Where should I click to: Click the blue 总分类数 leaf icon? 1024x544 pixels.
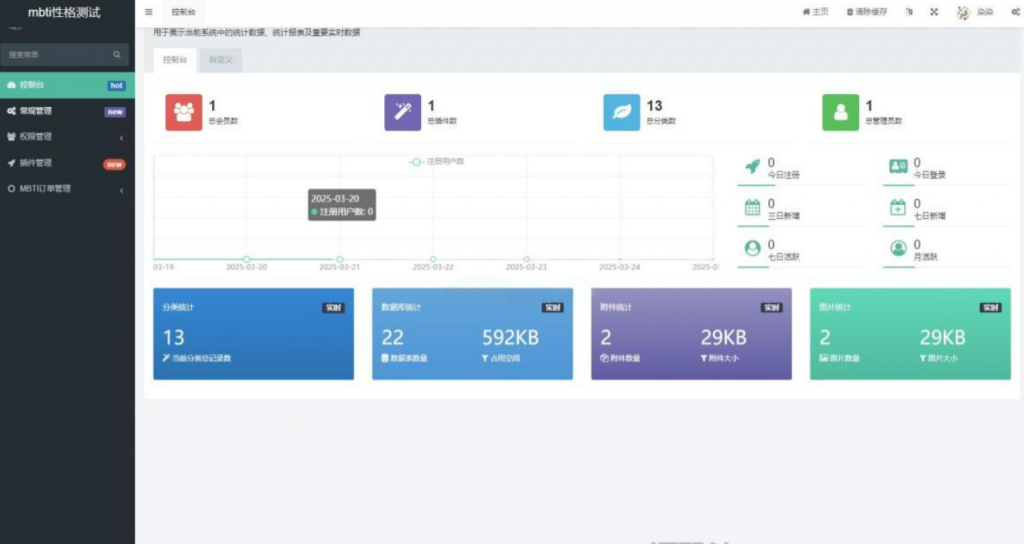click(x=621, y=112)
